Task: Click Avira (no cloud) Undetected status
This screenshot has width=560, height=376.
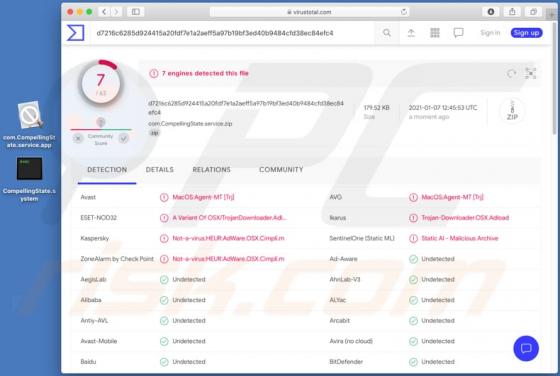Action: (x=438, y=341)
